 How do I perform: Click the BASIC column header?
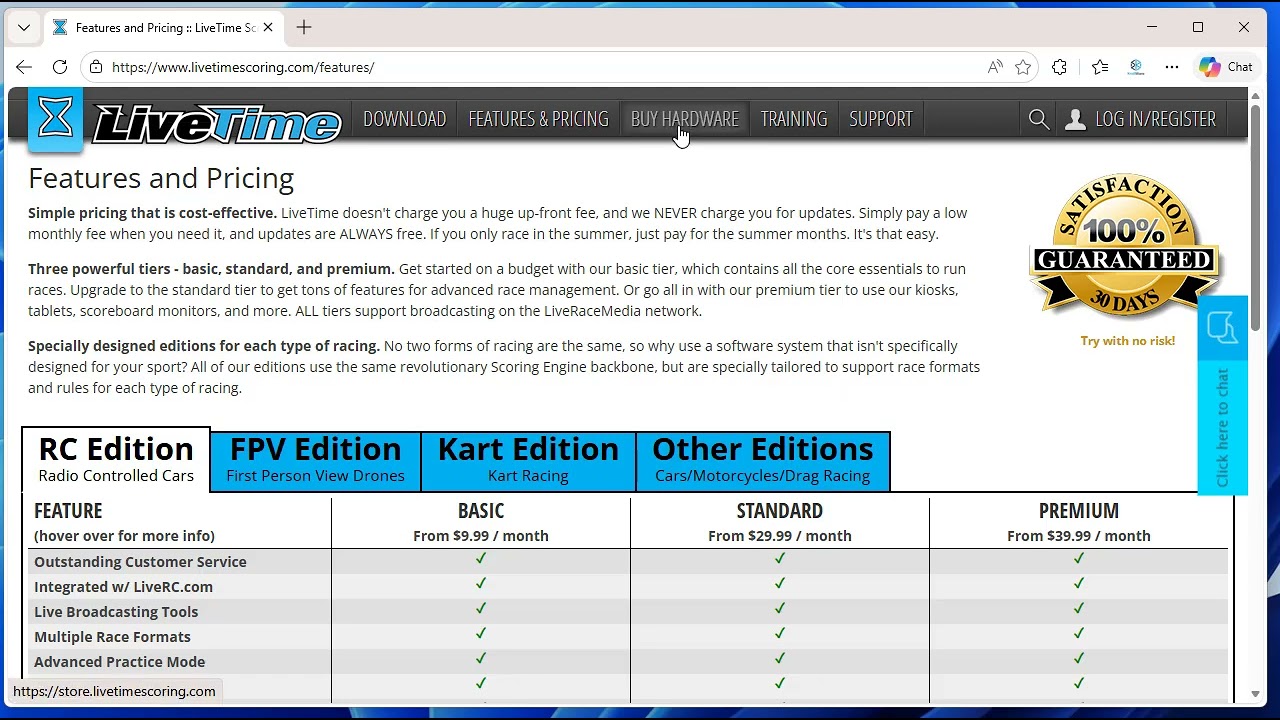[481, 511]
